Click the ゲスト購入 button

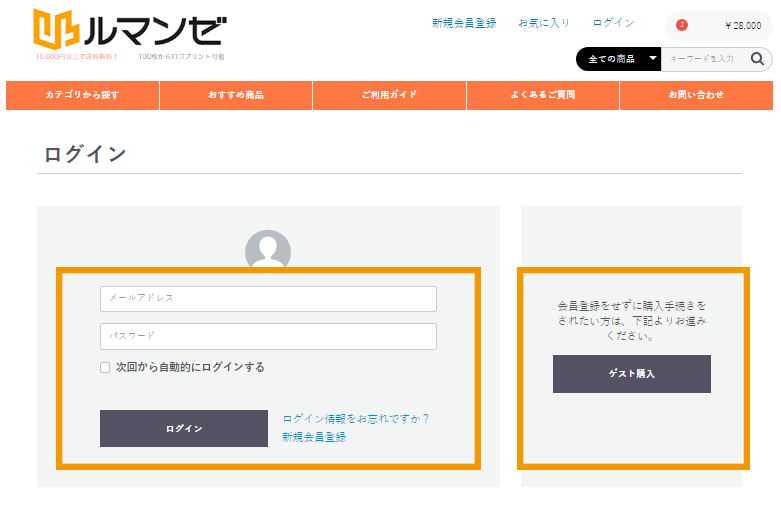[x=632, y=374]
